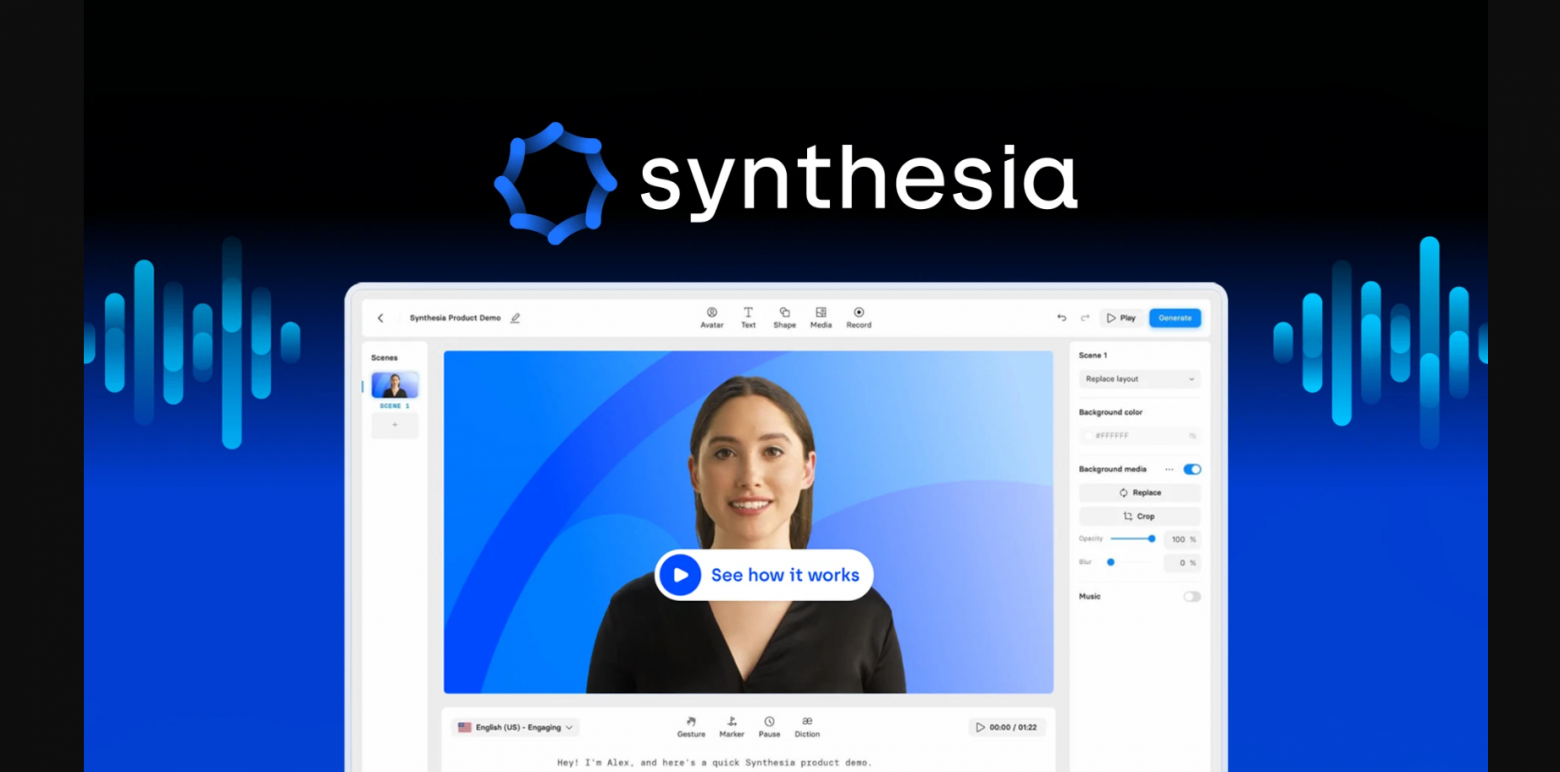1560x772 pixels.
Task: Open the Media tool
Action: (821, 318)
